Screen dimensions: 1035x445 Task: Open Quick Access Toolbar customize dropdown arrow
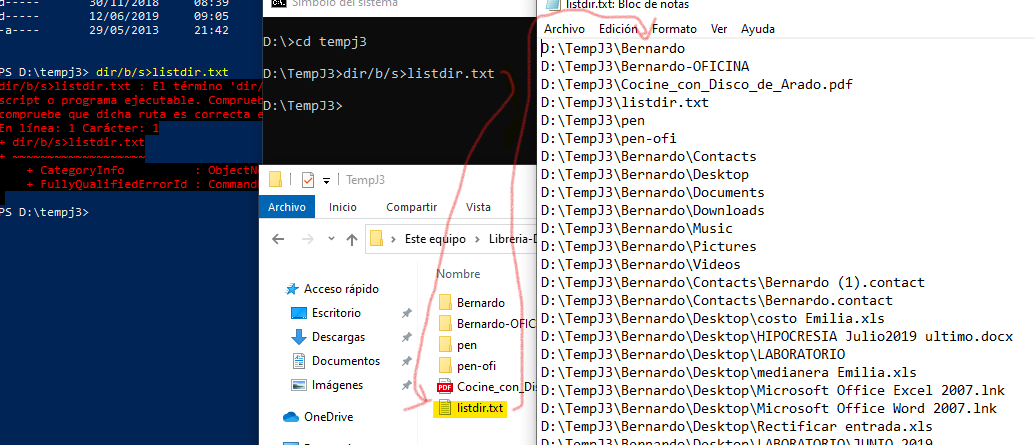[x=326, y=181]
